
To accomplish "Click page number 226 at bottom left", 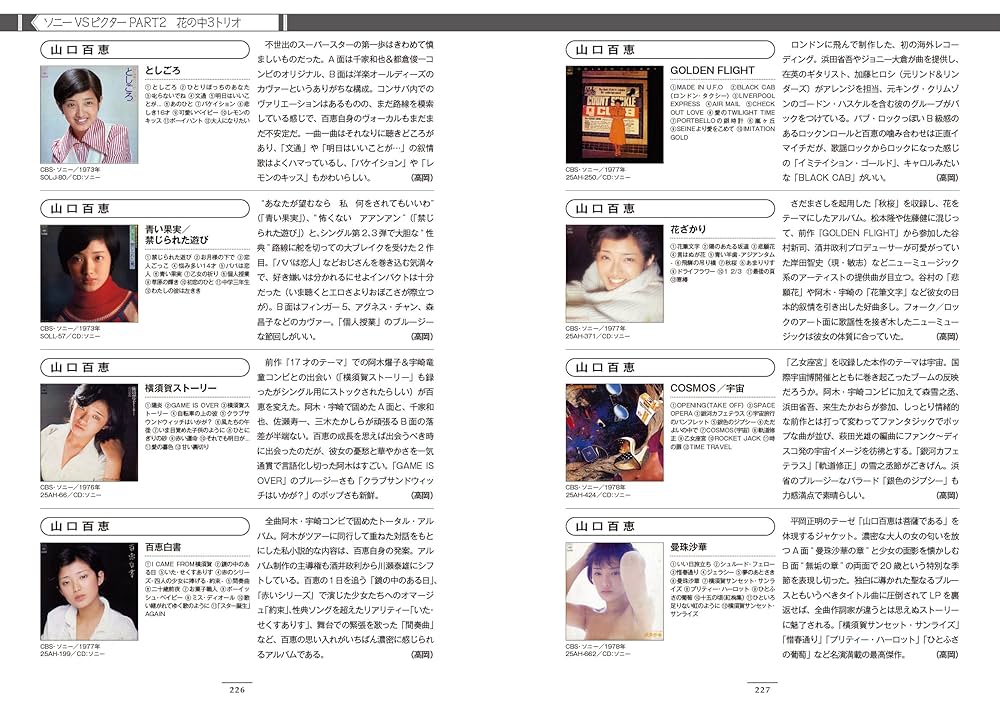I will click(x=240, y=688).
